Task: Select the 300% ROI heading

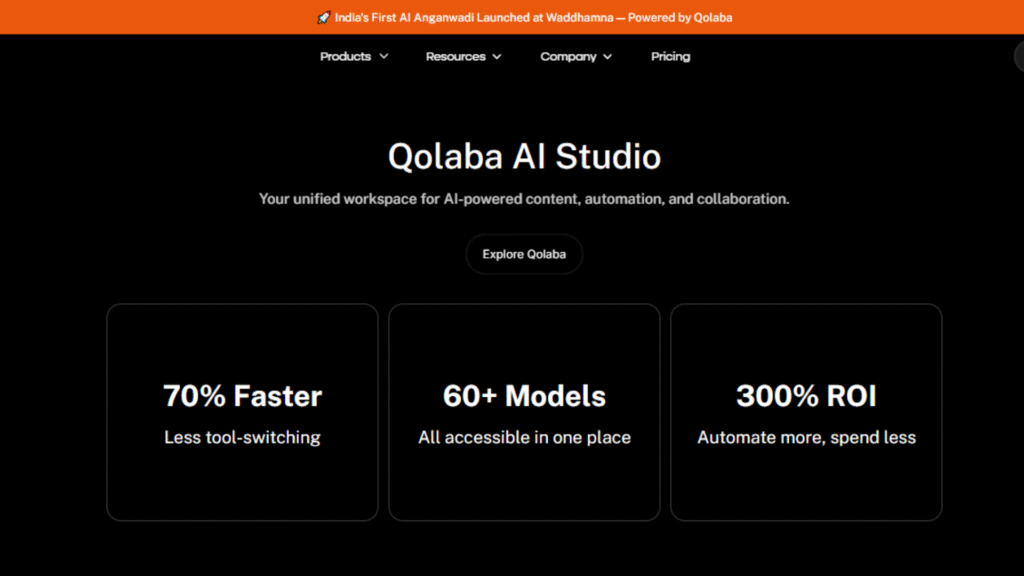Action: click(x=806, y=396)
